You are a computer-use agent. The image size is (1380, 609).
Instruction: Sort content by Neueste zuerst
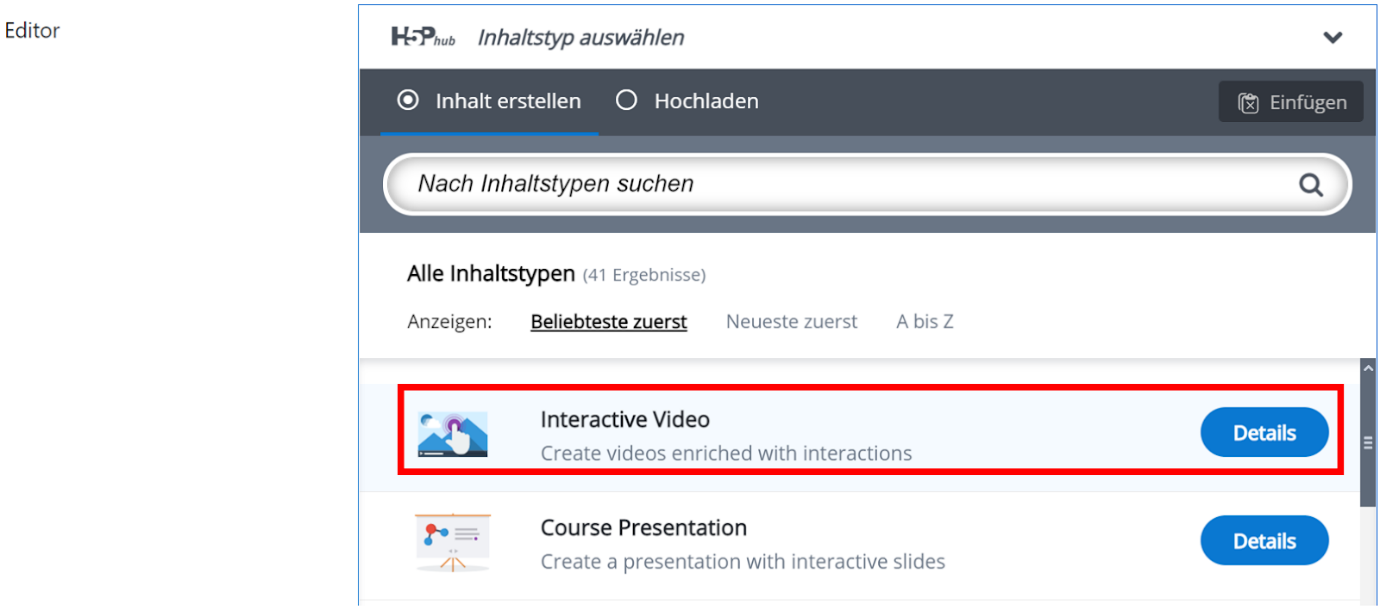point(791,321)
